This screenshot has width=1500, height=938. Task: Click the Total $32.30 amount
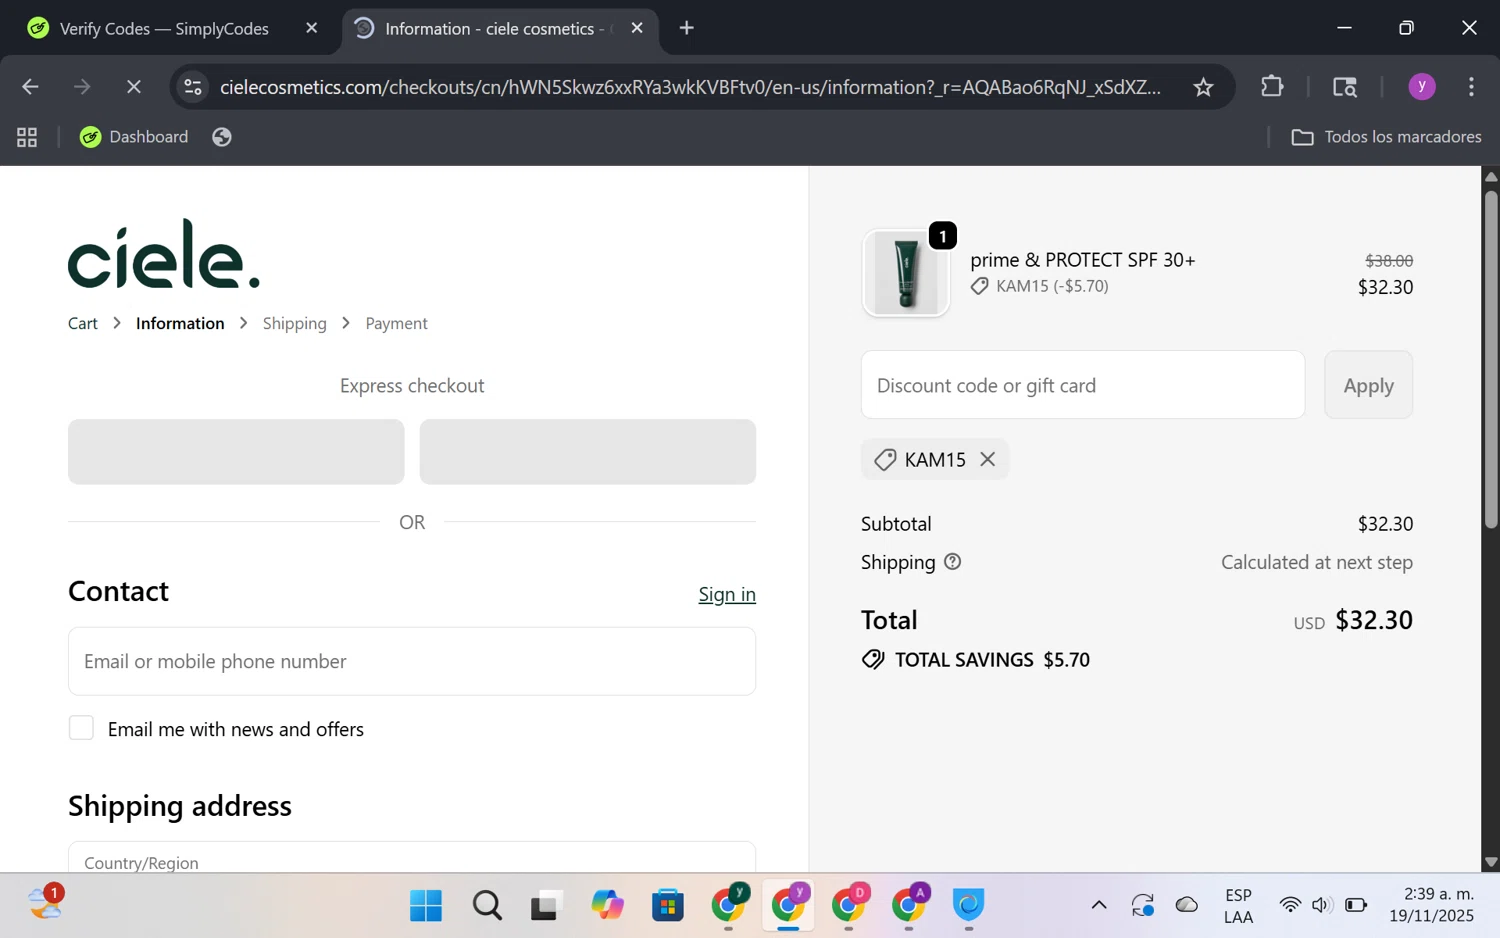pyautogui.click(x=1374, y=620)
